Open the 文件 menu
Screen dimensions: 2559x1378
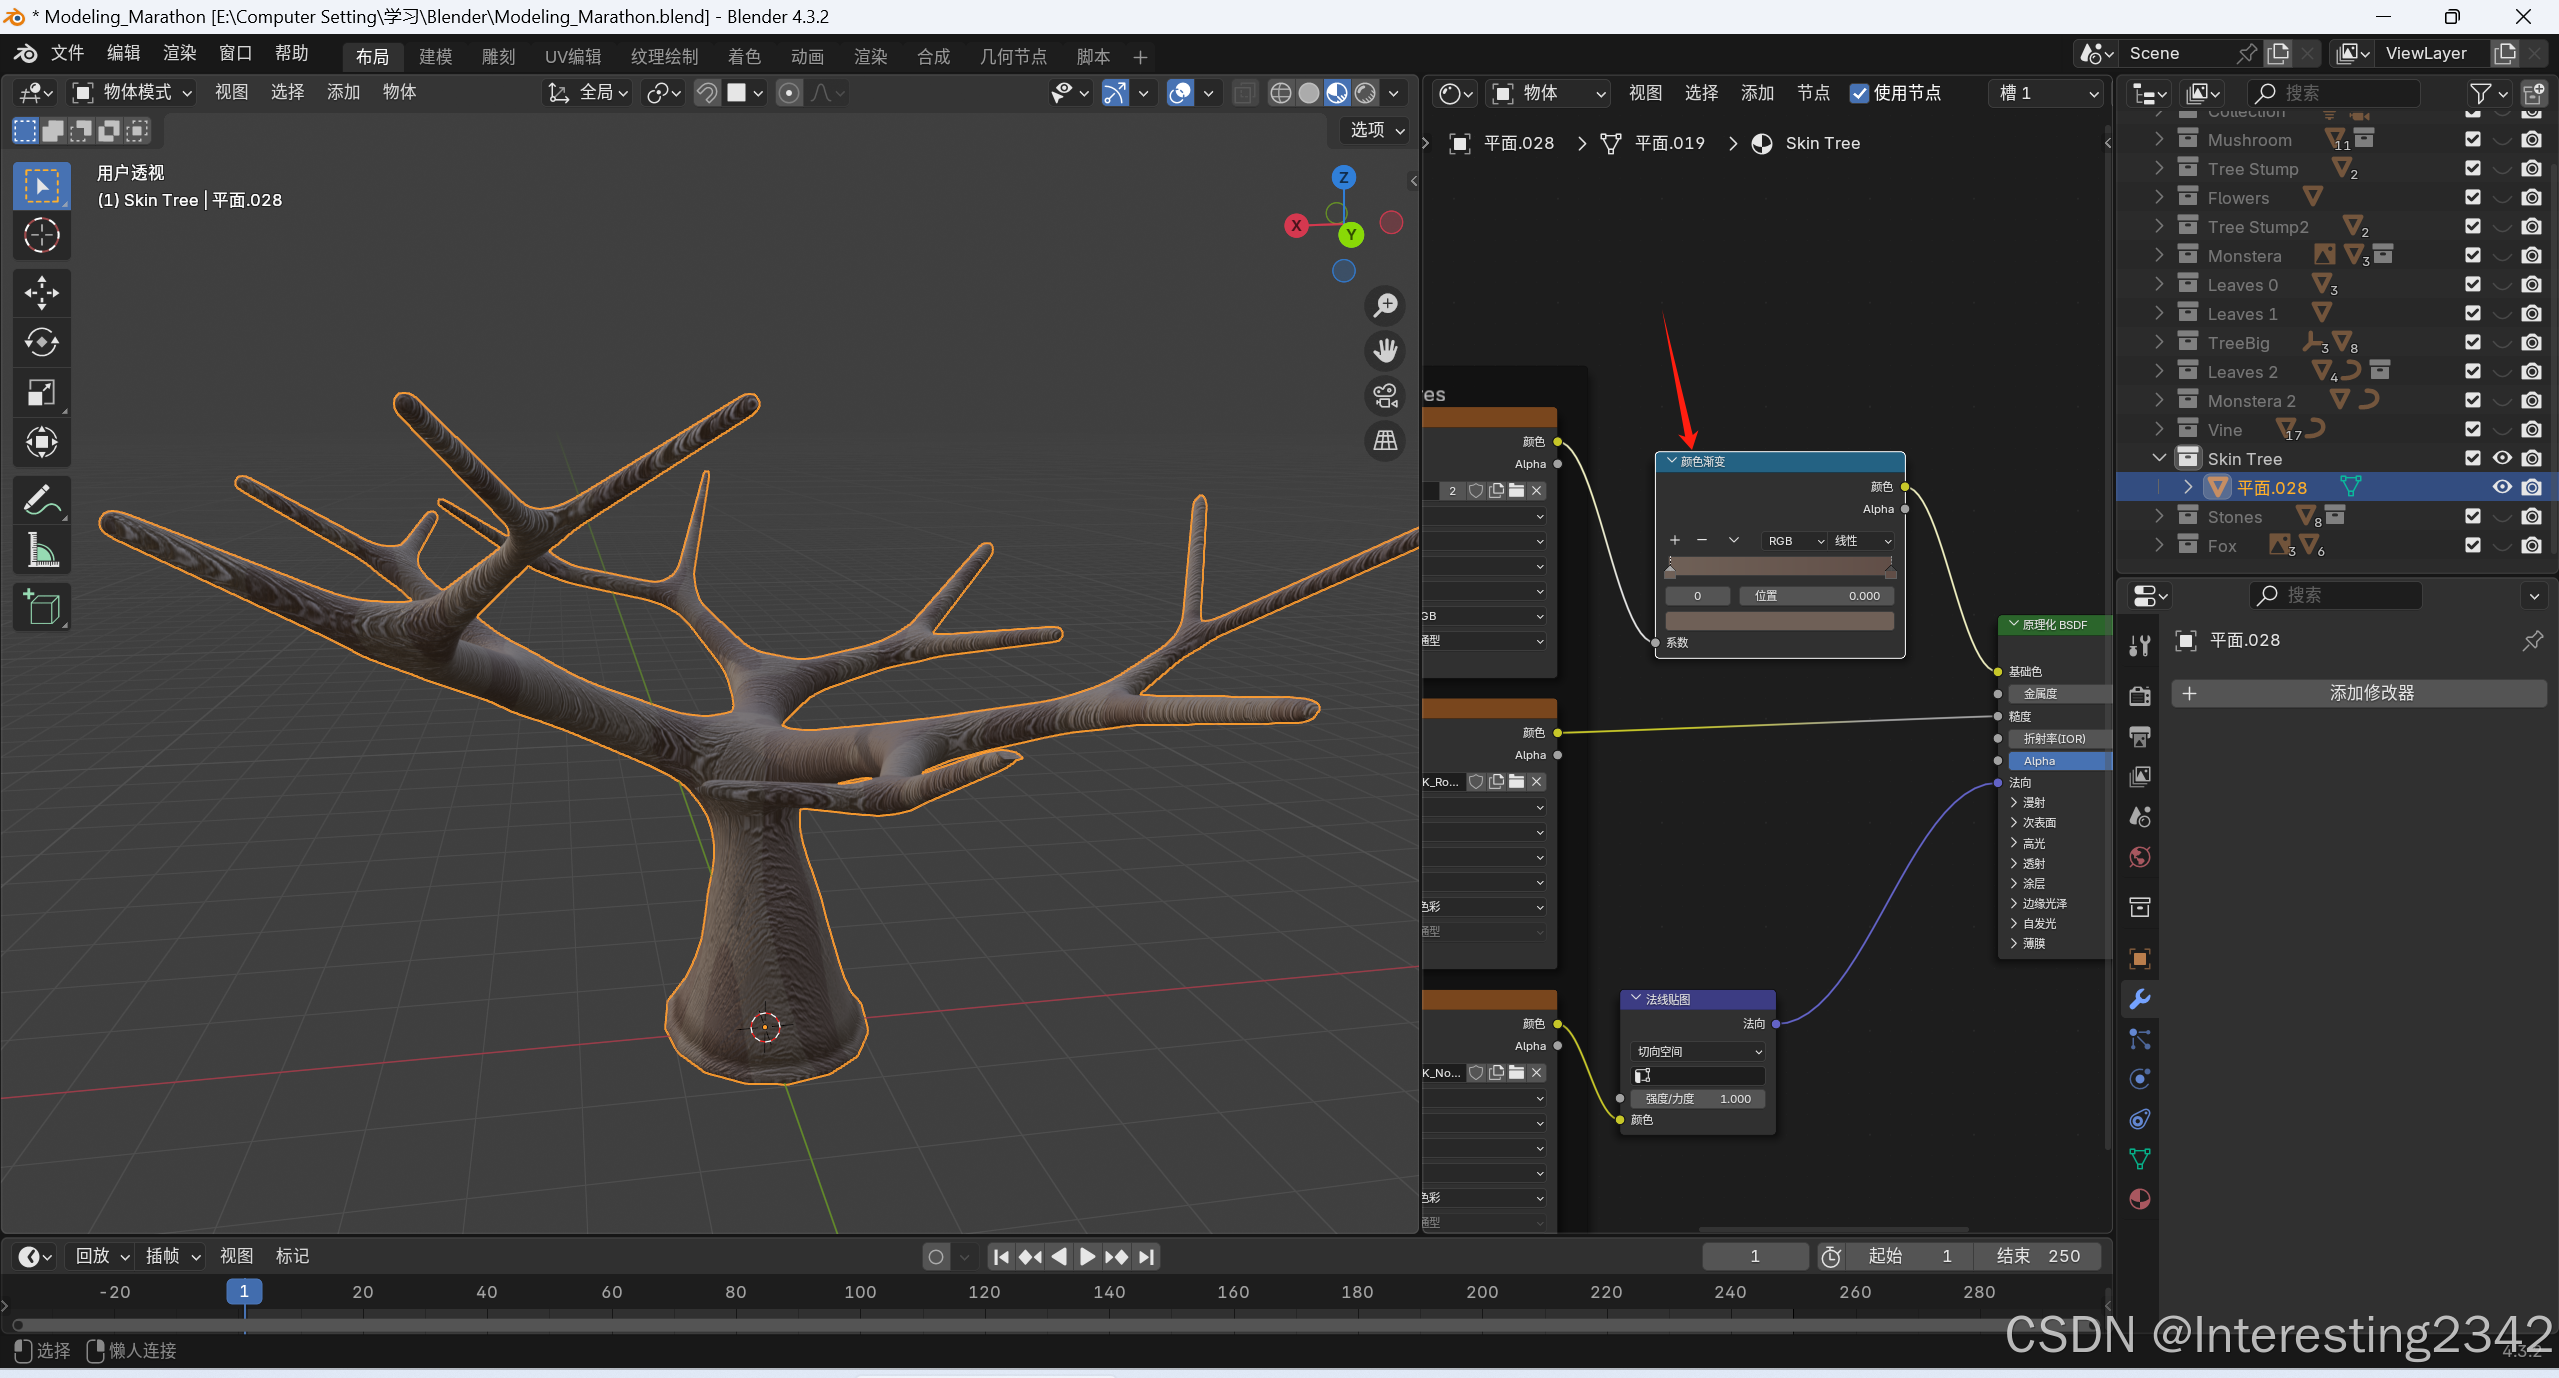click(x=67, y=53)
